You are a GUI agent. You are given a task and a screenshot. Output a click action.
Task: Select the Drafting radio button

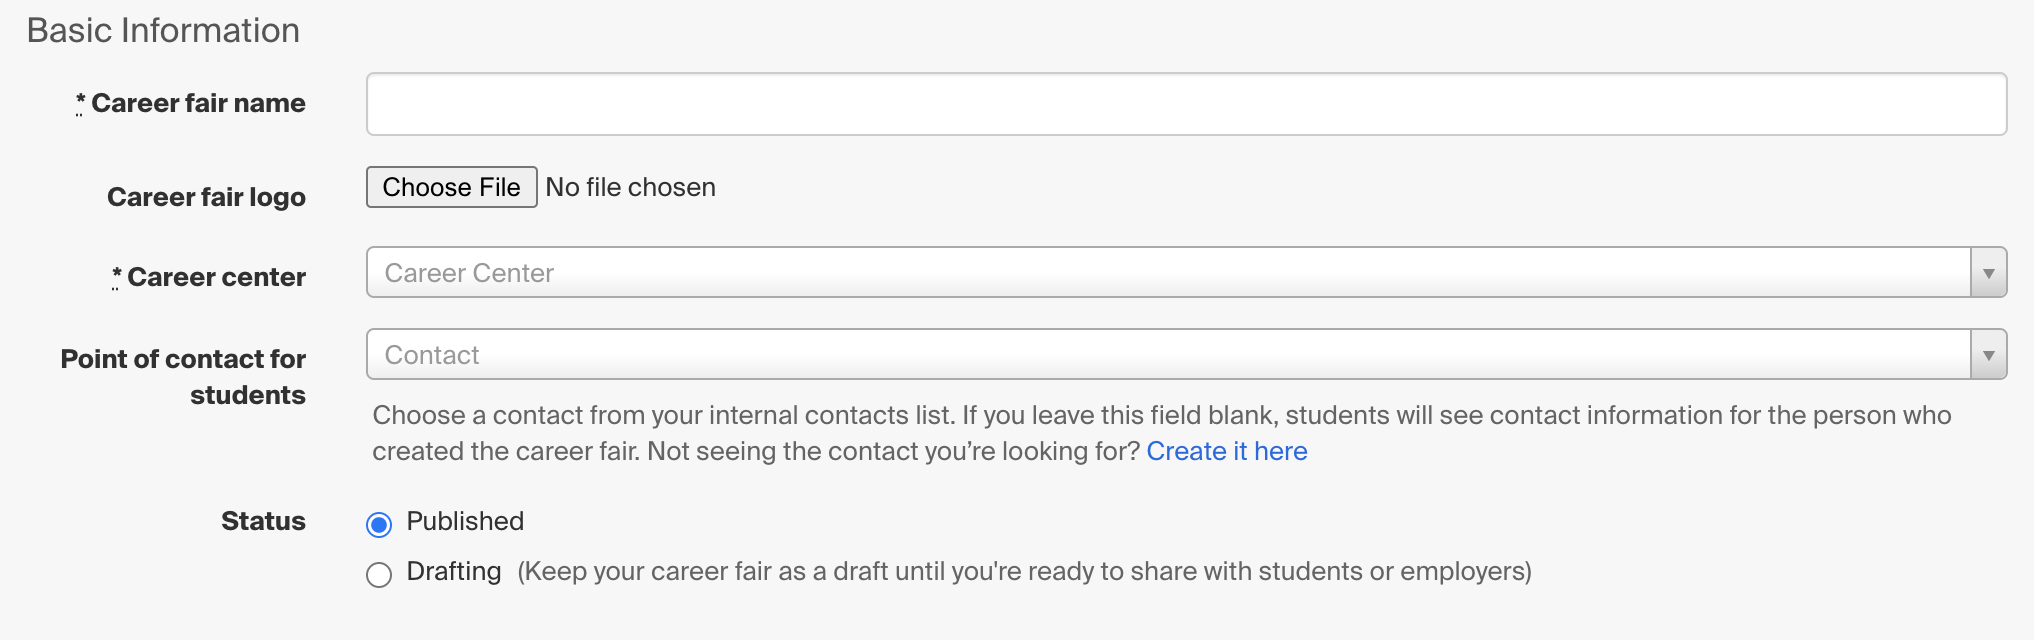(379, 575)
